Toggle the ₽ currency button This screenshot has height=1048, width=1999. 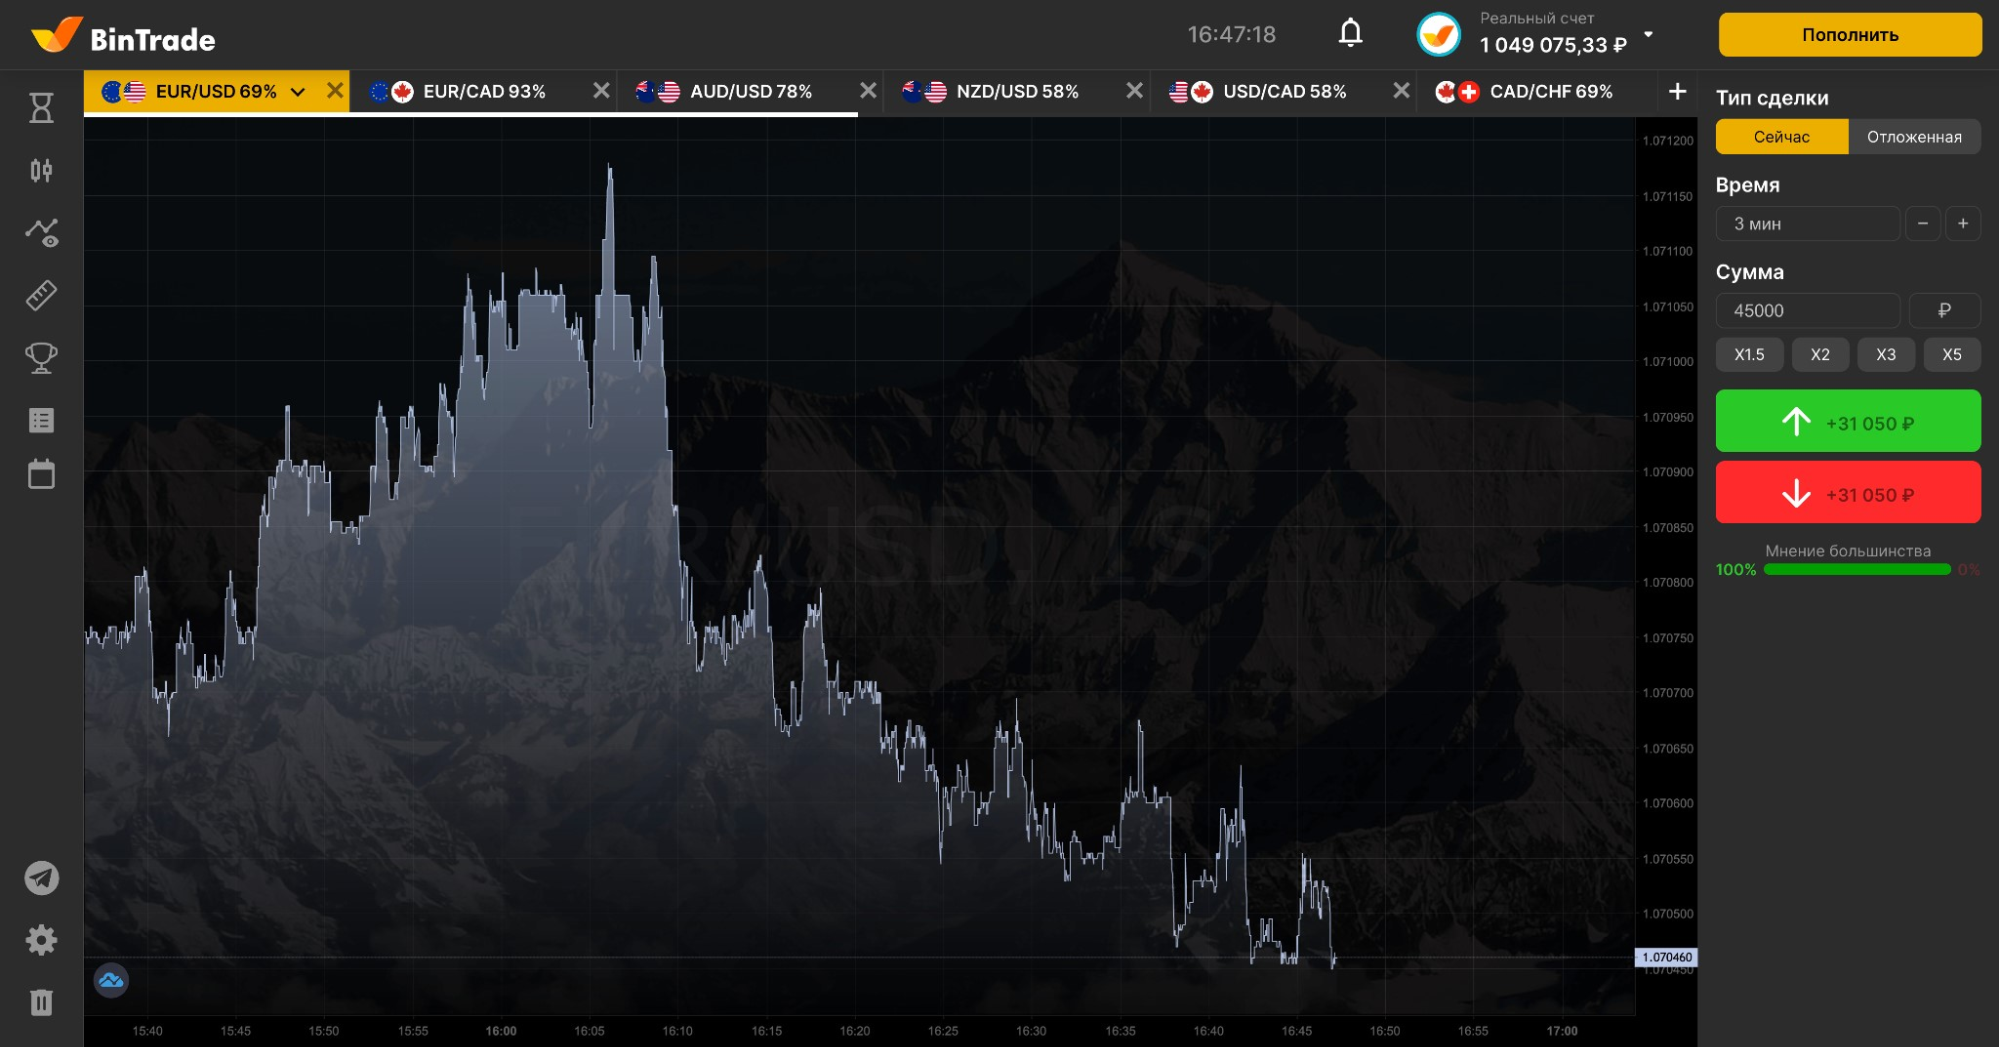[x=1943, y=311]
